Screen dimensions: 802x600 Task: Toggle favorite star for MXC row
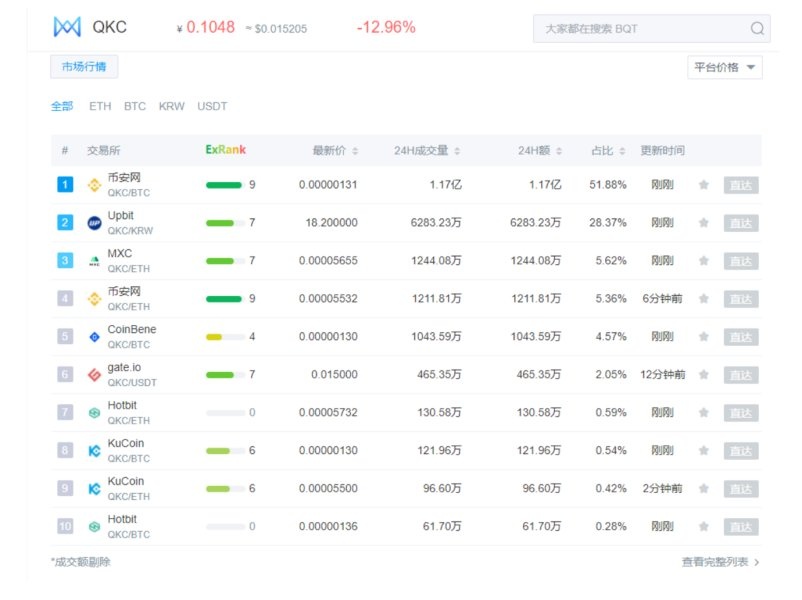(704, 261)
